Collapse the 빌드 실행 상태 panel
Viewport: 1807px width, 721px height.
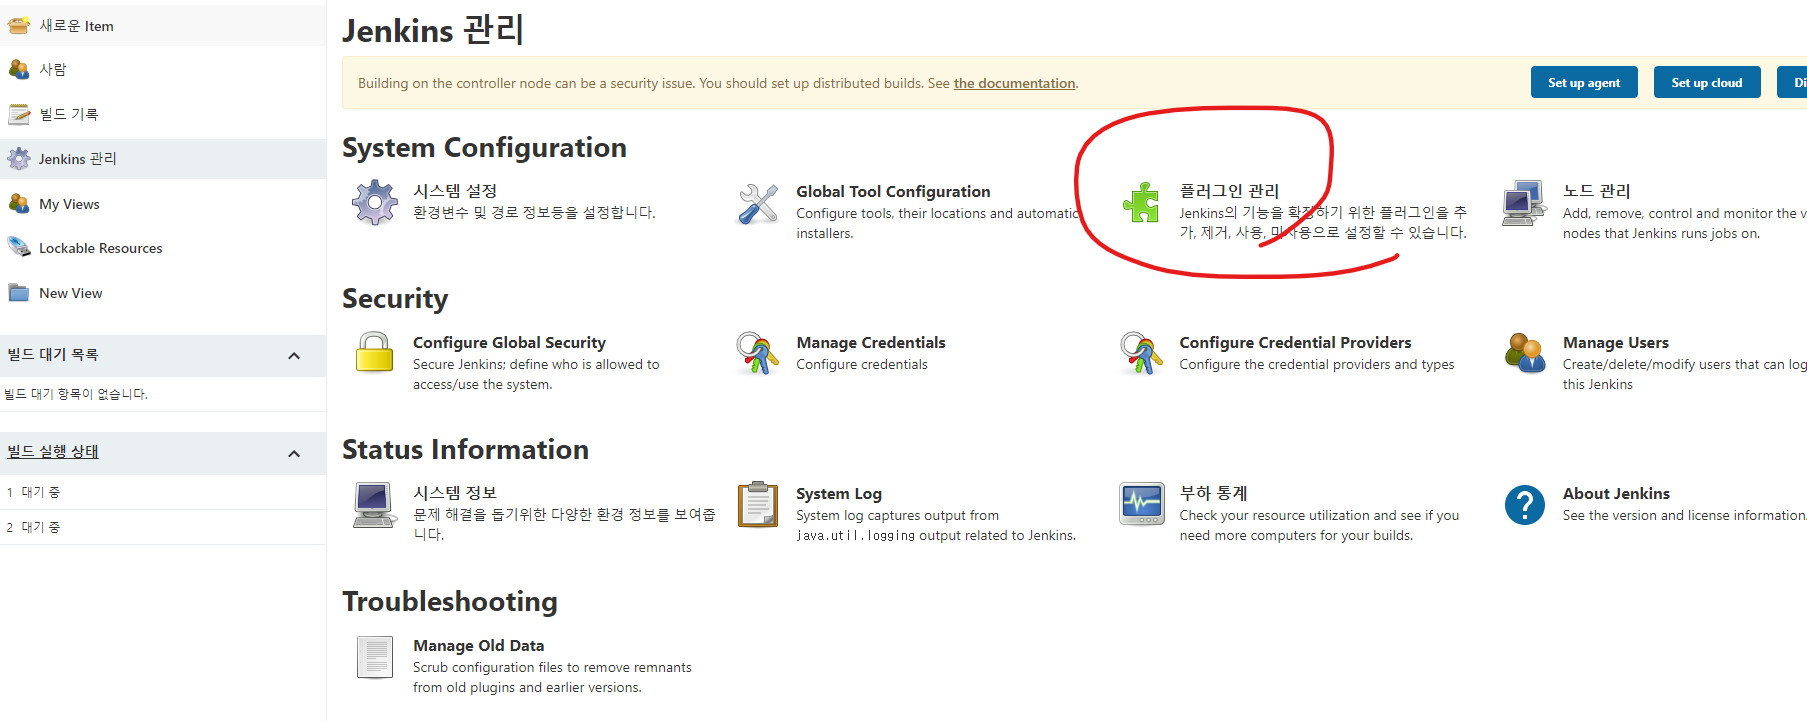(x=294, y=454)
